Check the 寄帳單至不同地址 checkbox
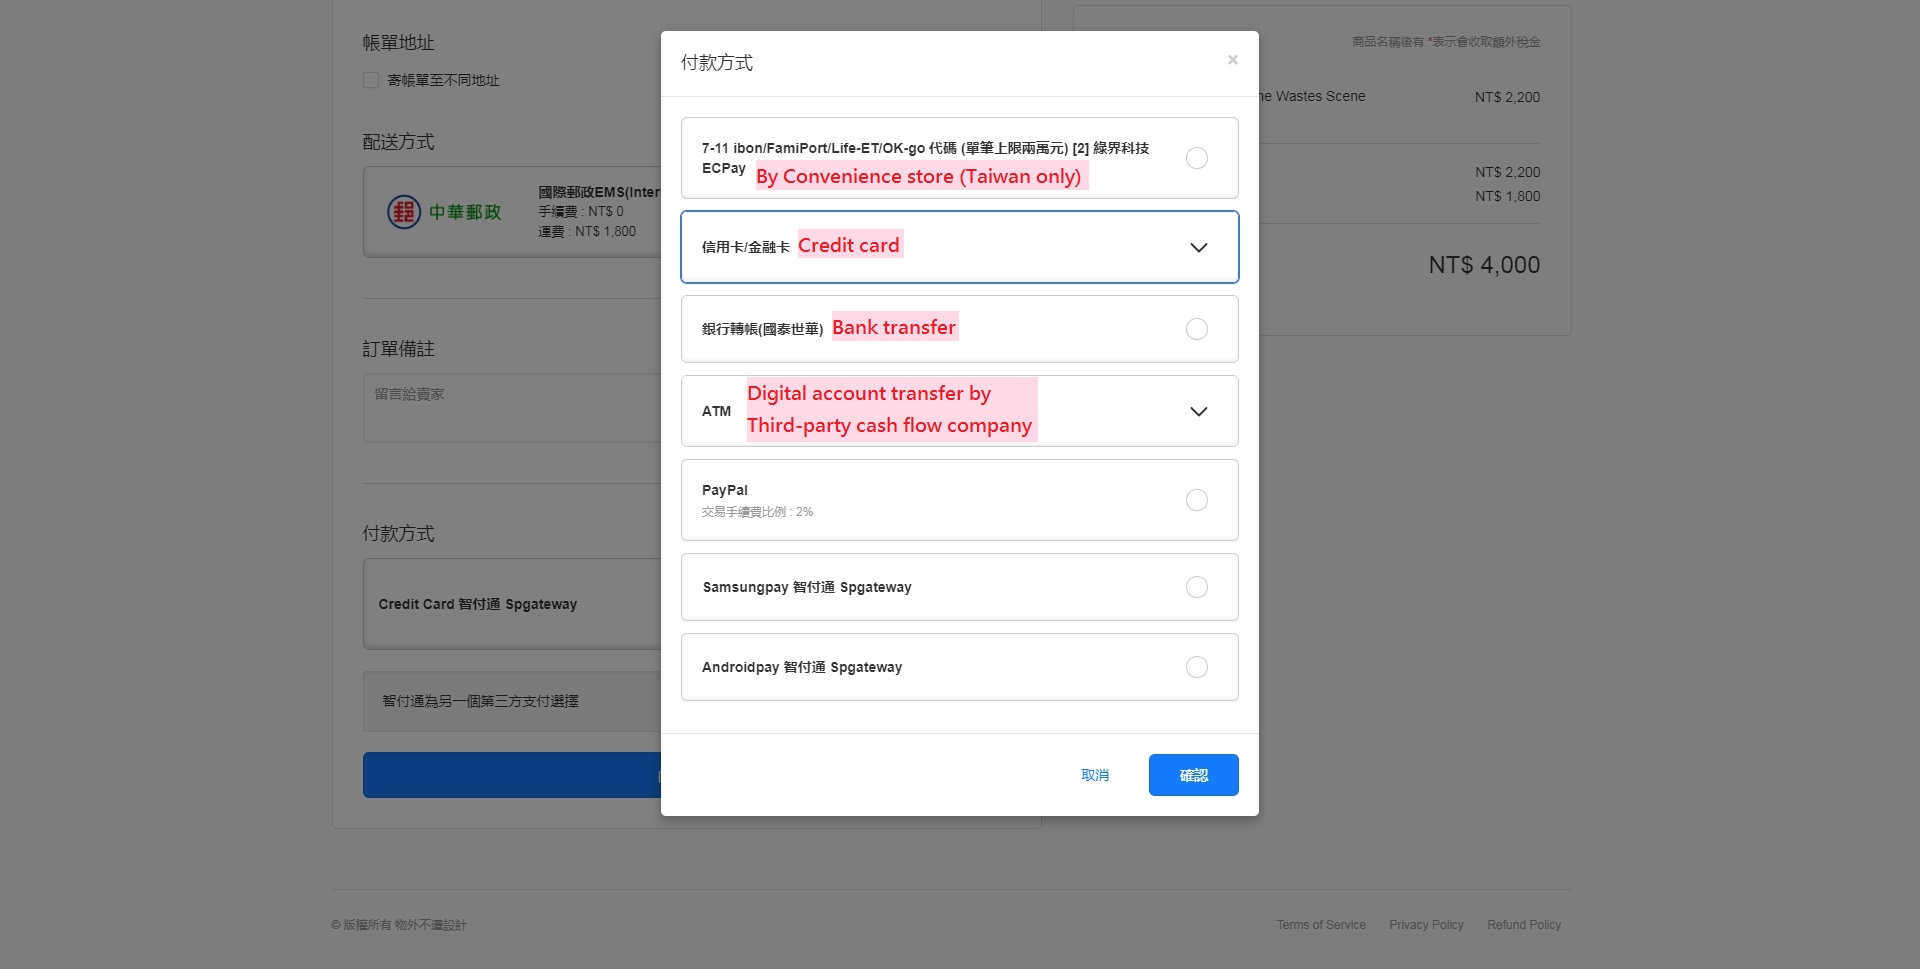This screenshot has height=969, width=1920. (371, 80)
